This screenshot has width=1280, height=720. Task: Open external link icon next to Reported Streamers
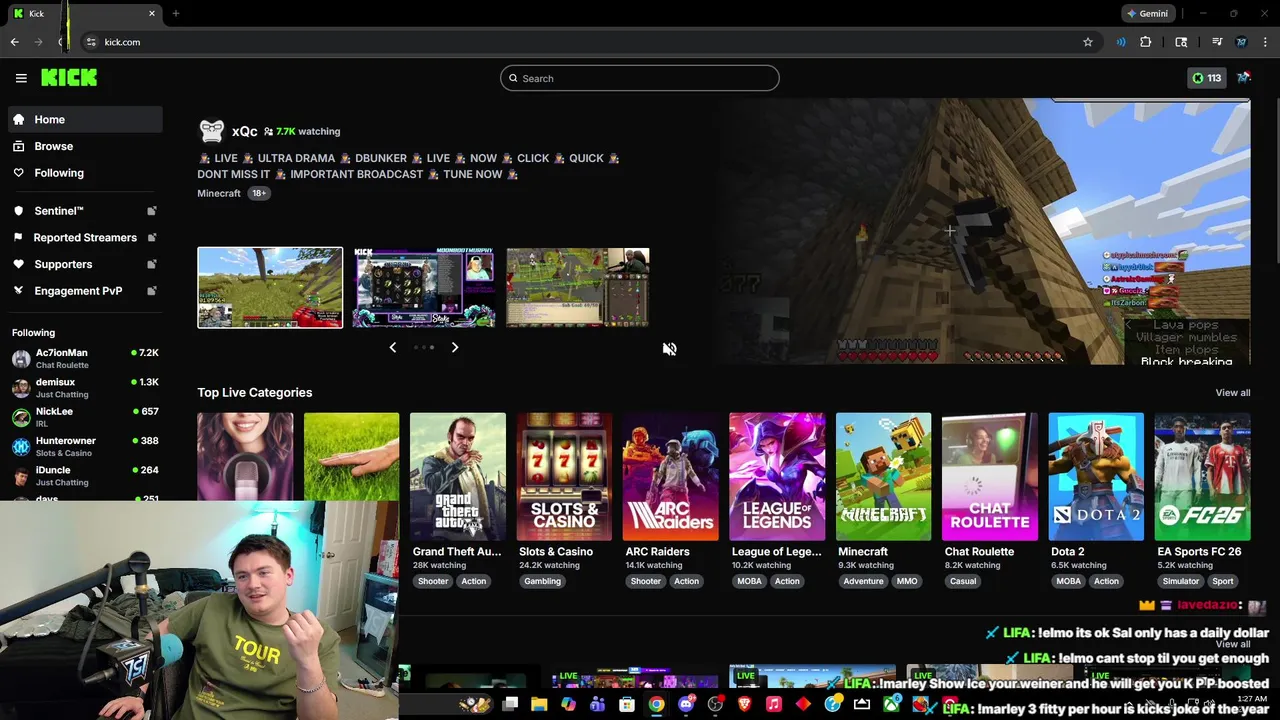(x=152, y=237)
